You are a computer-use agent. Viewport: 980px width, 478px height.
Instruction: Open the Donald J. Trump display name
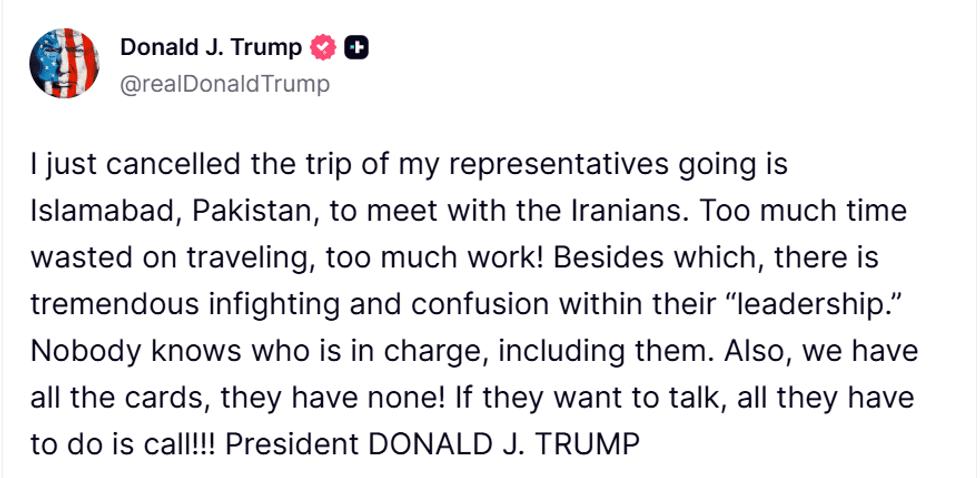(x=210, y=47)
